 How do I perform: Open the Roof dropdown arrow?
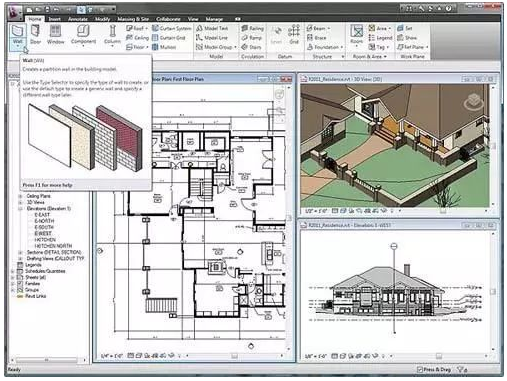(147, 29)
